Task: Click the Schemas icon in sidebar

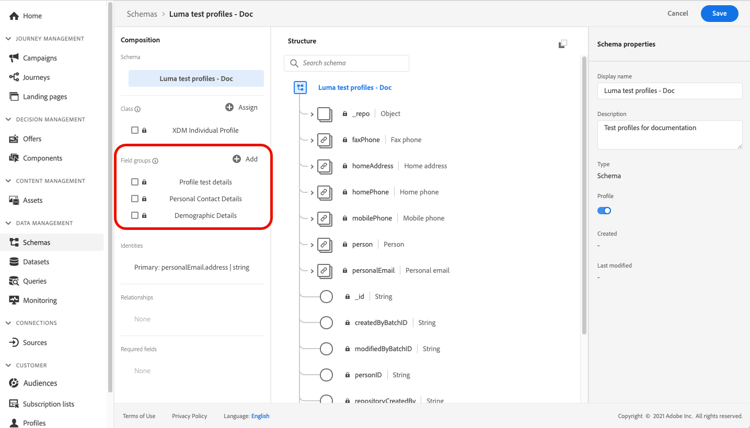Action: [x=14, y=242]
